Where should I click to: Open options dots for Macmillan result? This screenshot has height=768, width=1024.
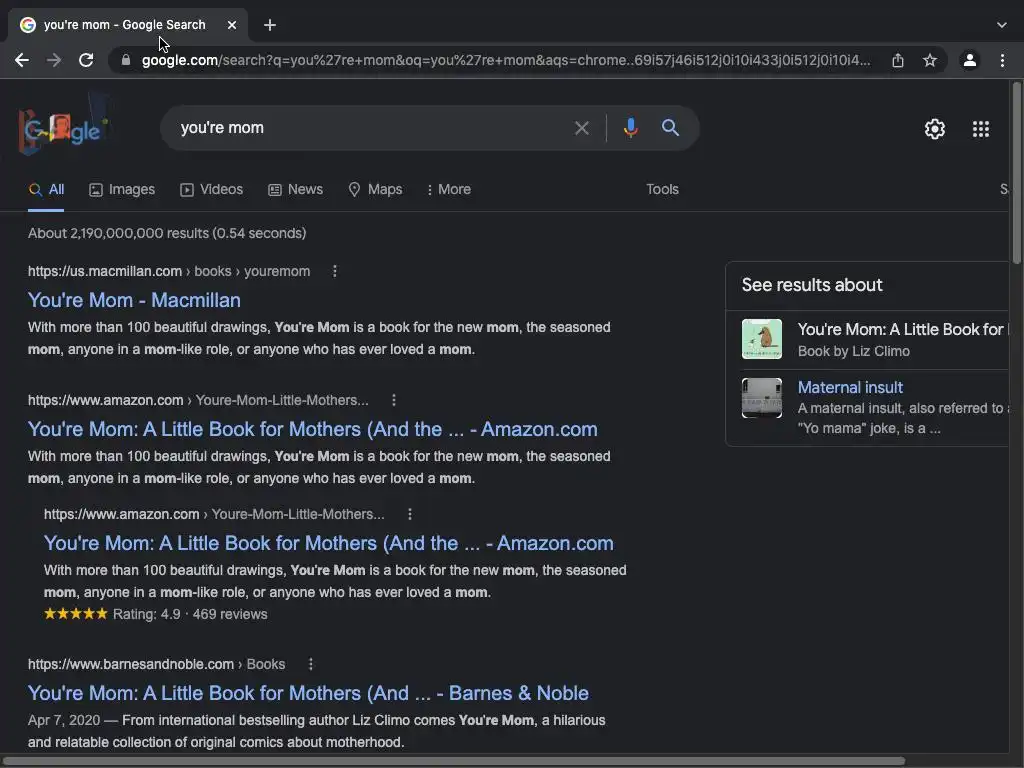pos(334,271)
